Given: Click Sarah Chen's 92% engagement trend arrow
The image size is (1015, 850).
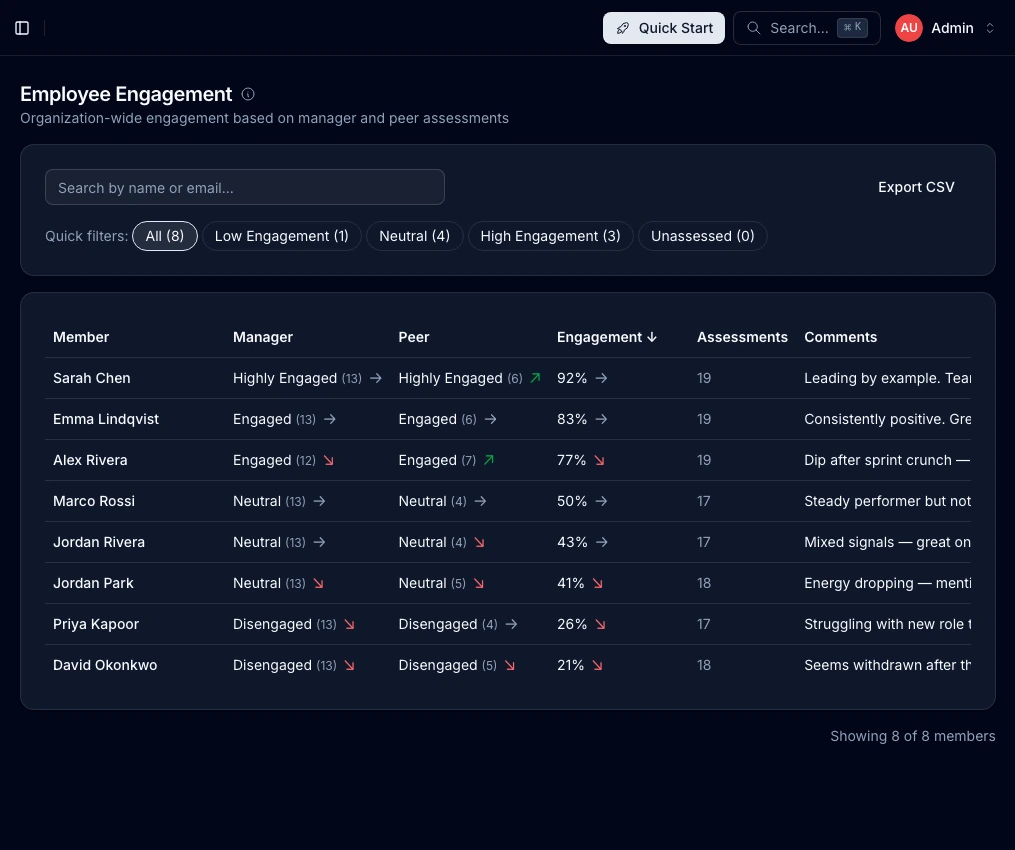Looking at the screenshot, I should pos(601,378).
